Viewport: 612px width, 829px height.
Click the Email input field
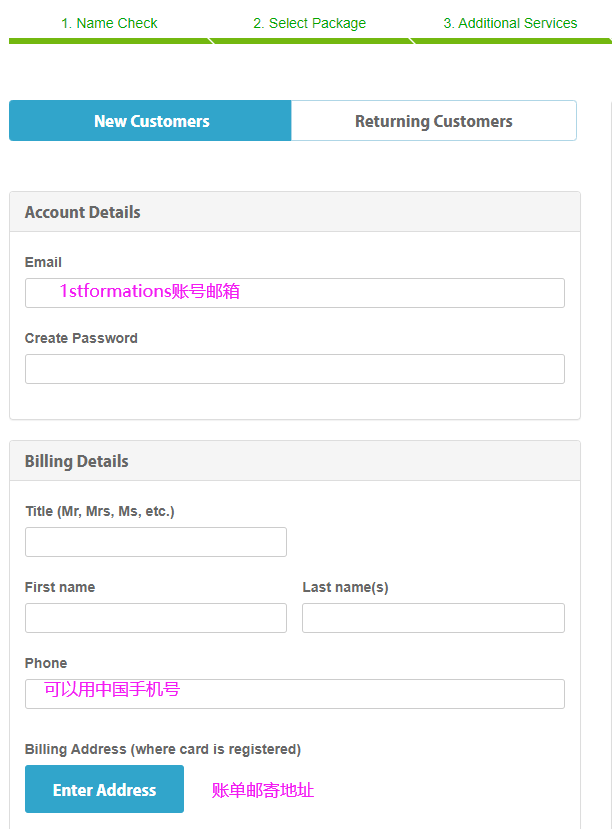pyautogui.click(x=295, y=292)
